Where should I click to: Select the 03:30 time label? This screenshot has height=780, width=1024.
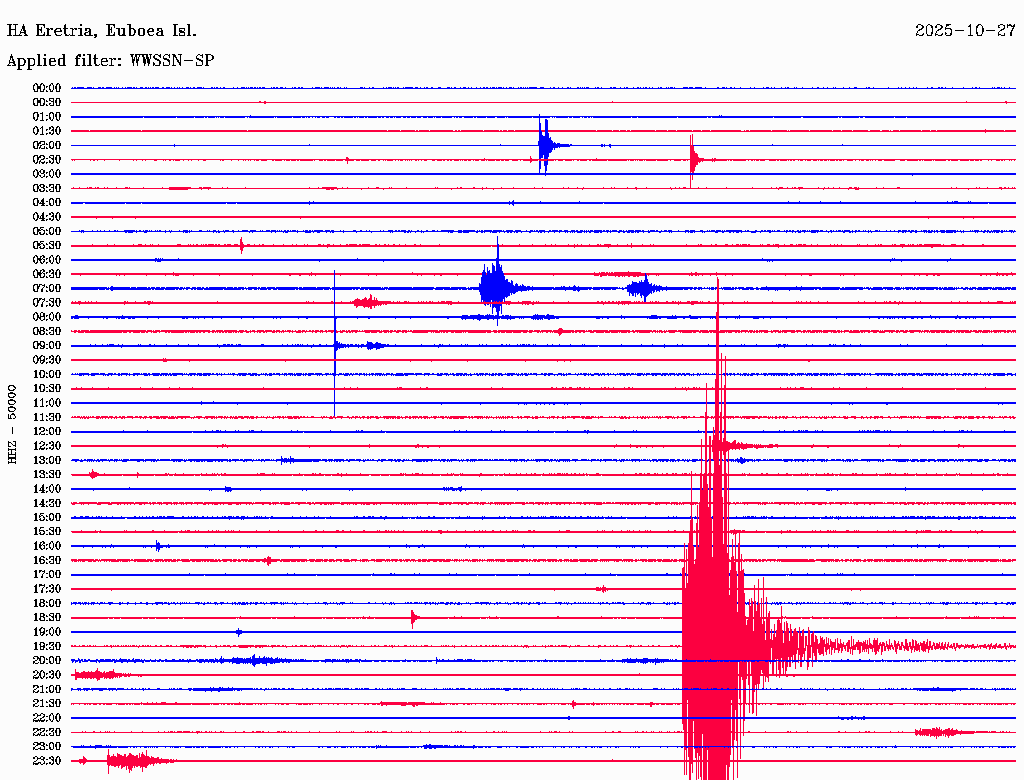[47, 188]
